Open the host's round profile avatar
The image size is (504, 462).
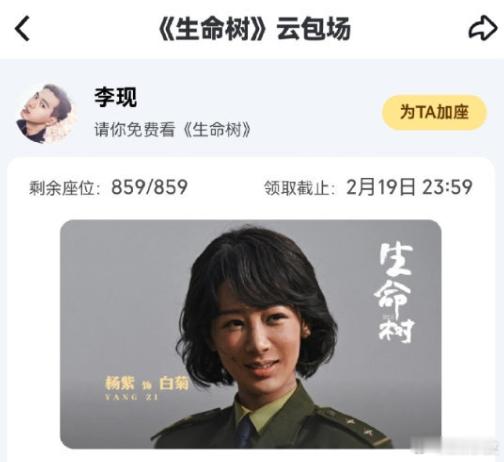[46, 114]
